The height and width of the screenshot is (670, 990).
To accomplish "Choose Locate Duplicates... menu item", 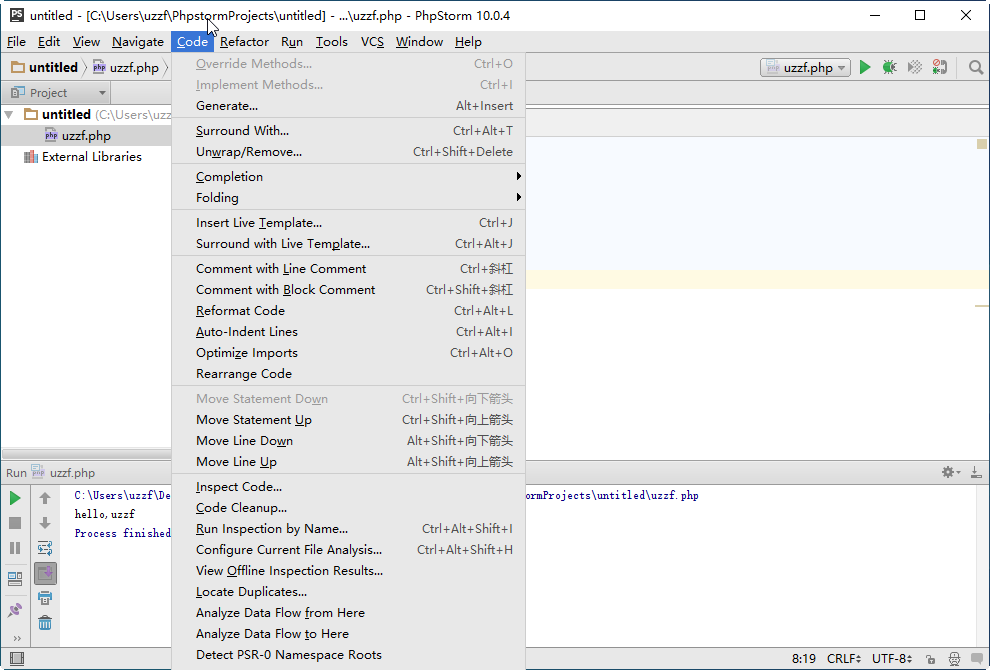I will 349,592.
